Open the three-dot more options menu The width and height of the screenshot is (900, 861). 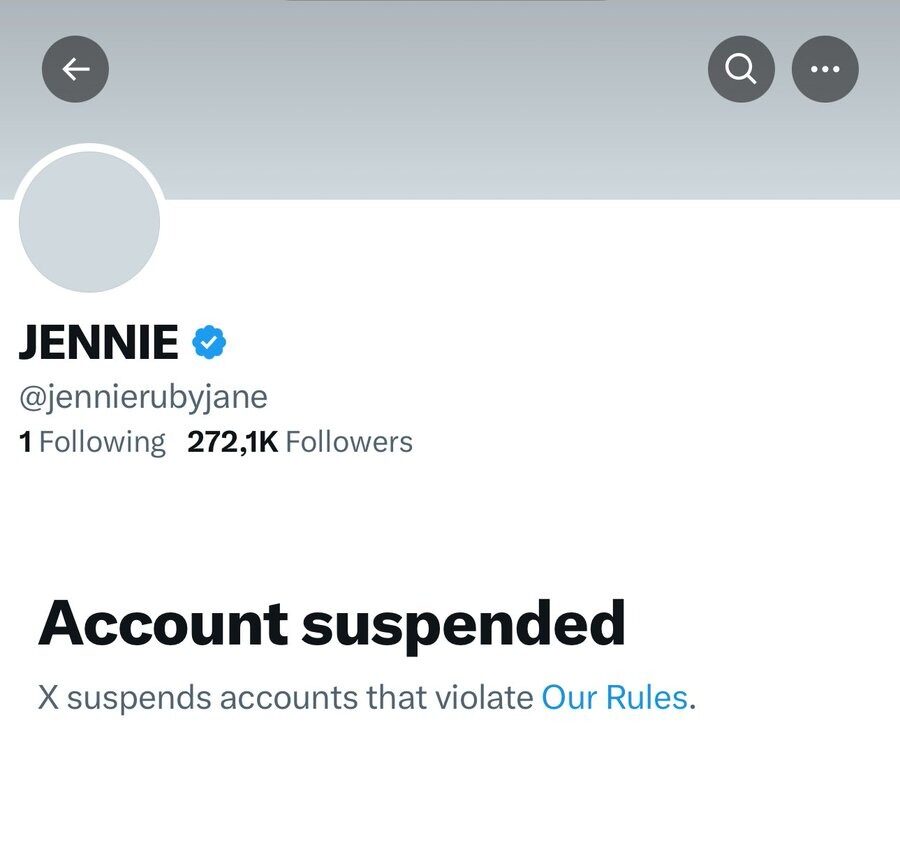[825, 69]
